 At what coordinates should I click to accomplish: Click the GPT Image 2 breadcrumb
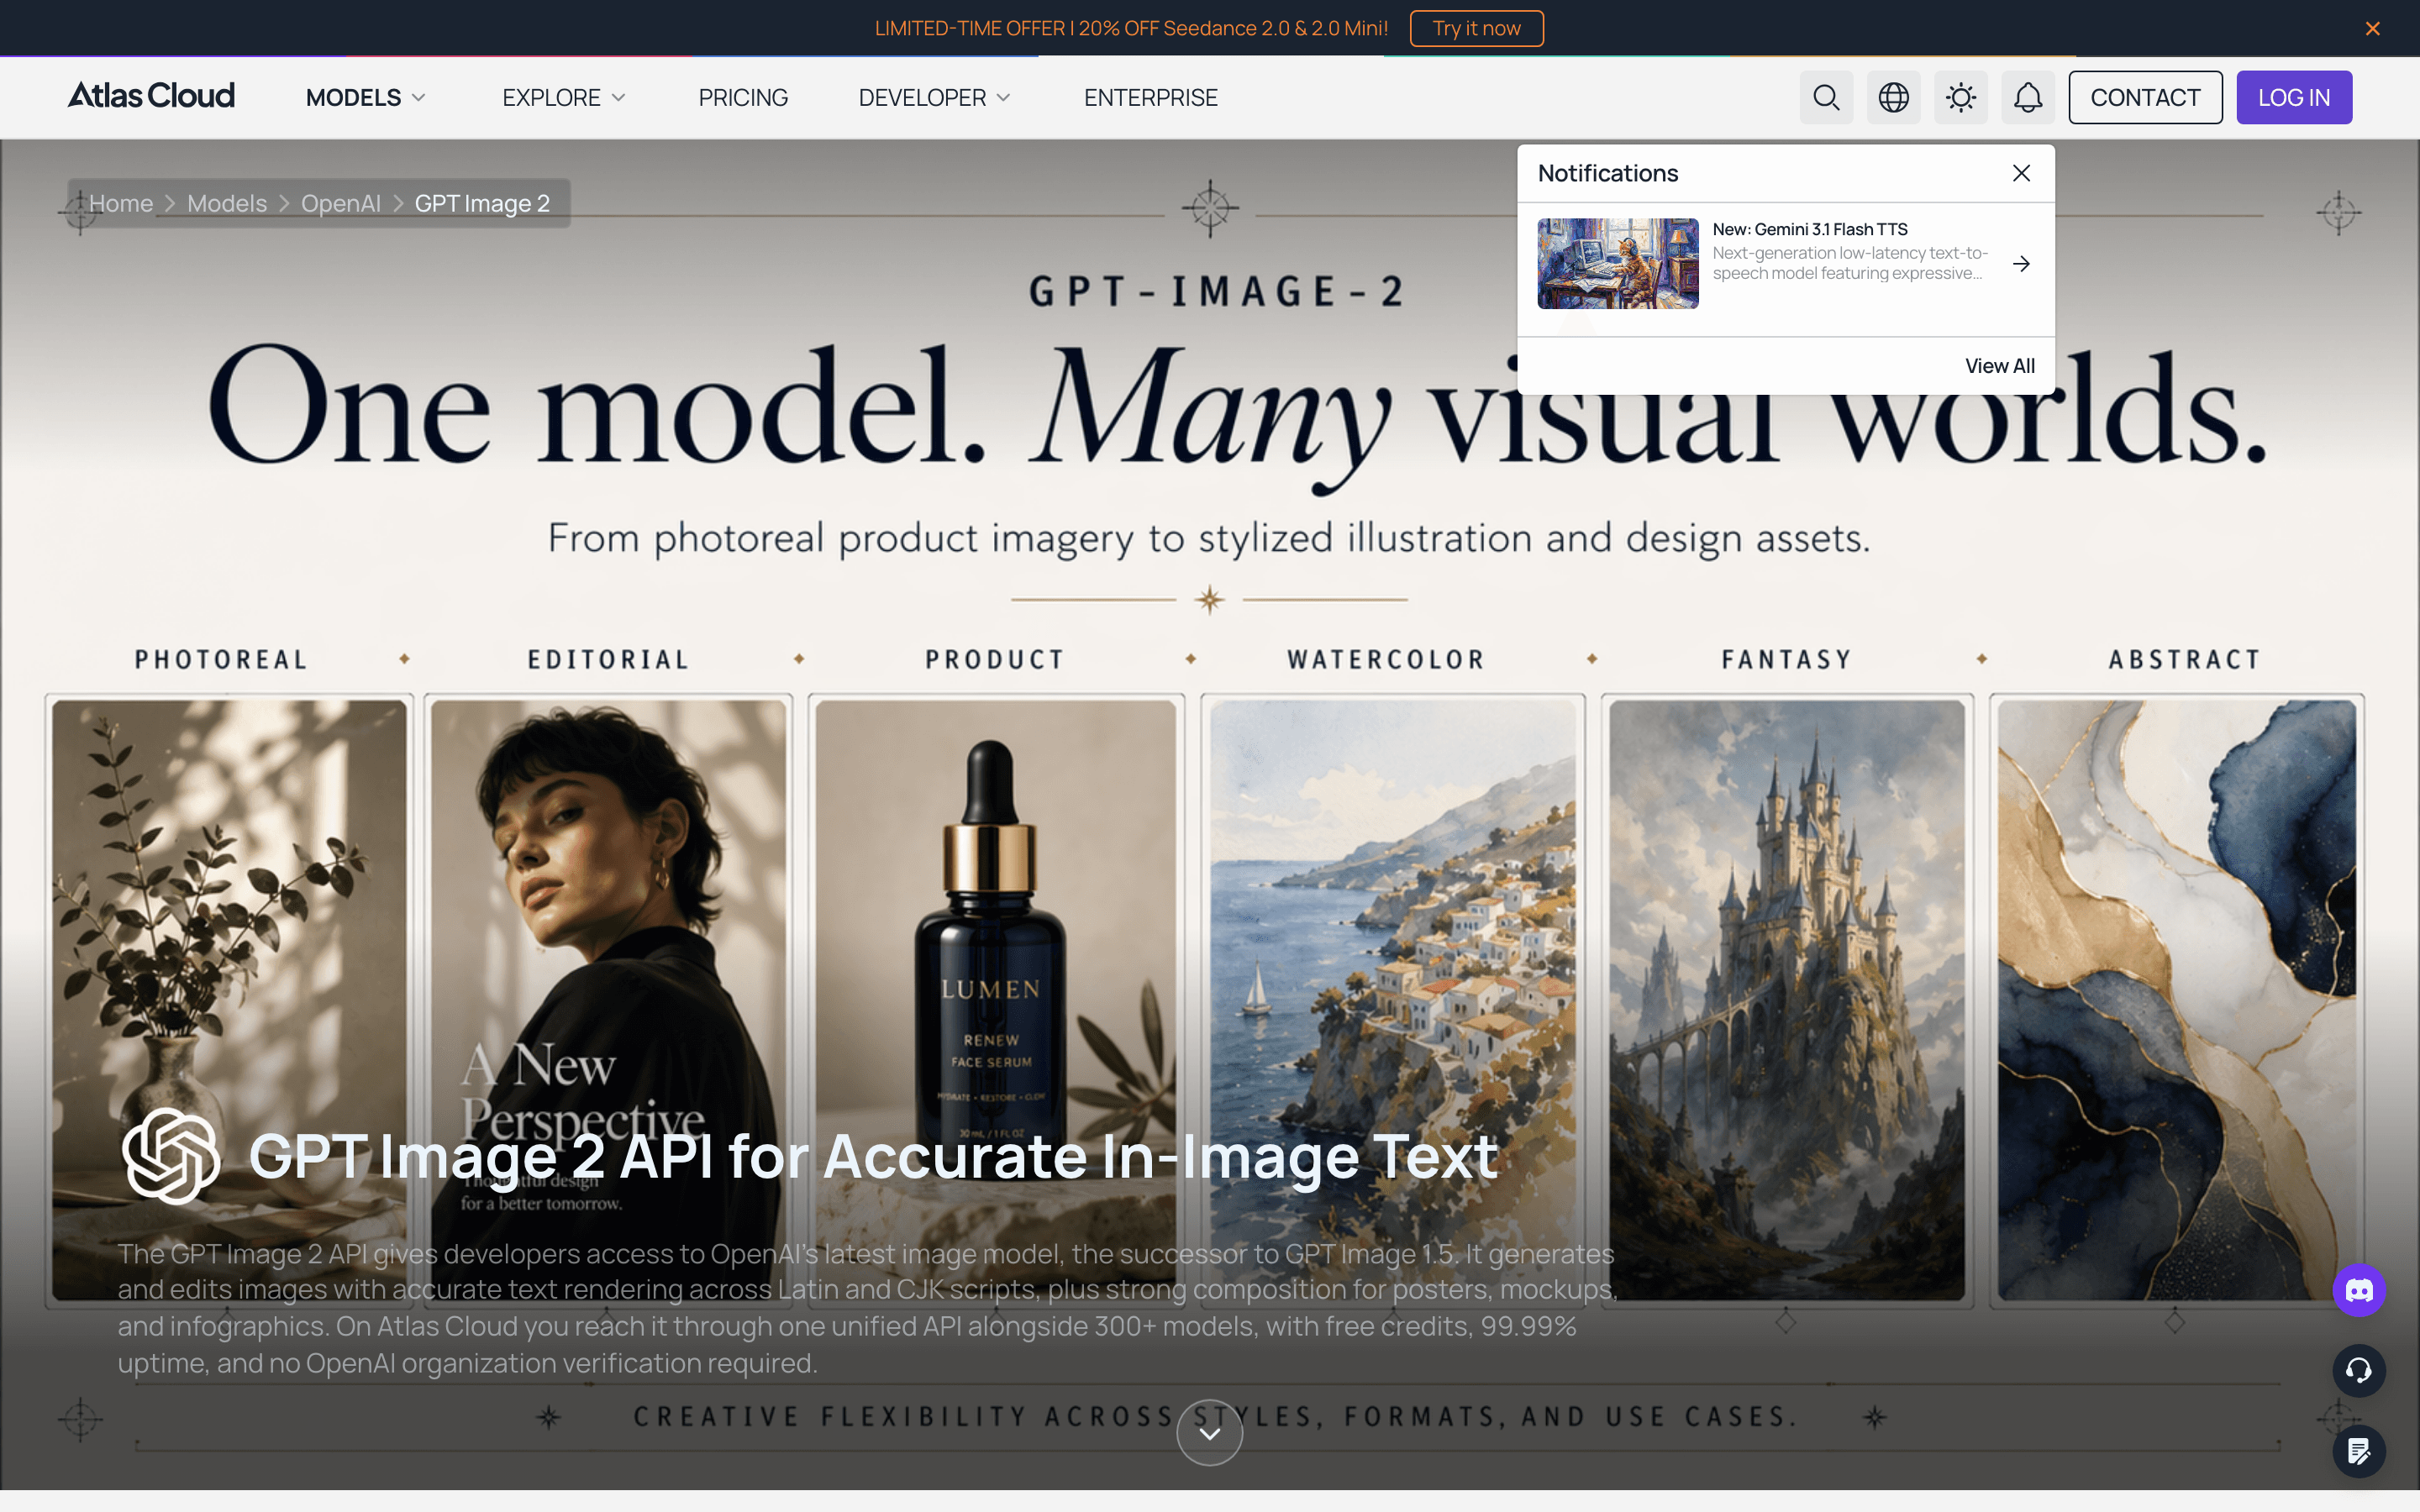(482, 203)
